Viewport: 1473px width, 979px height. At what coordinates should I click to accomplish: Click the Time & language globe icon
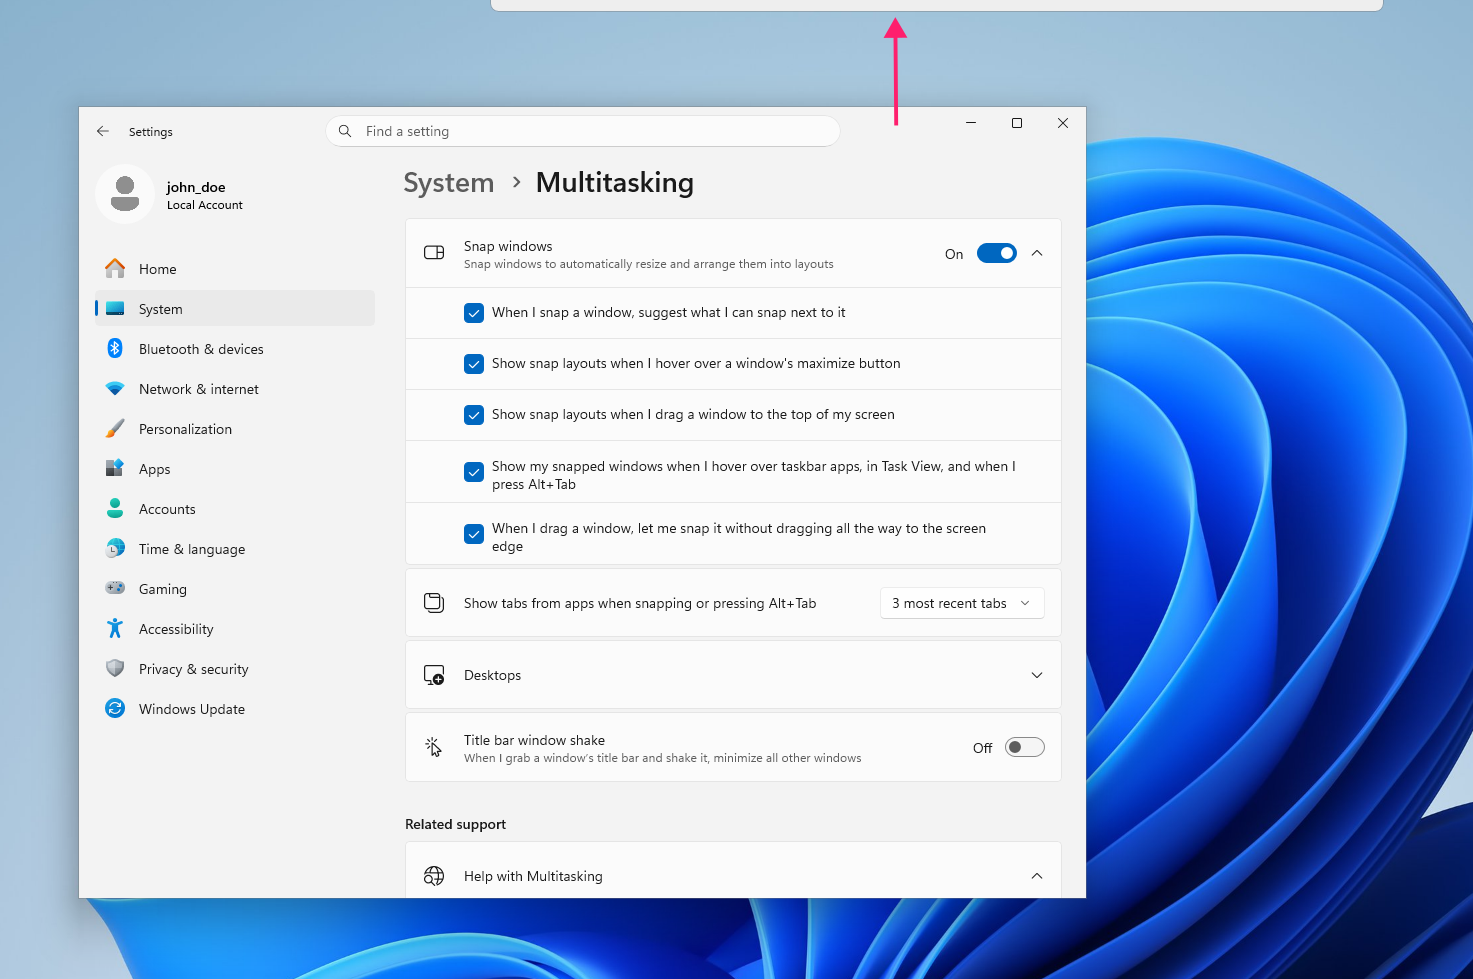pos(115,548)
